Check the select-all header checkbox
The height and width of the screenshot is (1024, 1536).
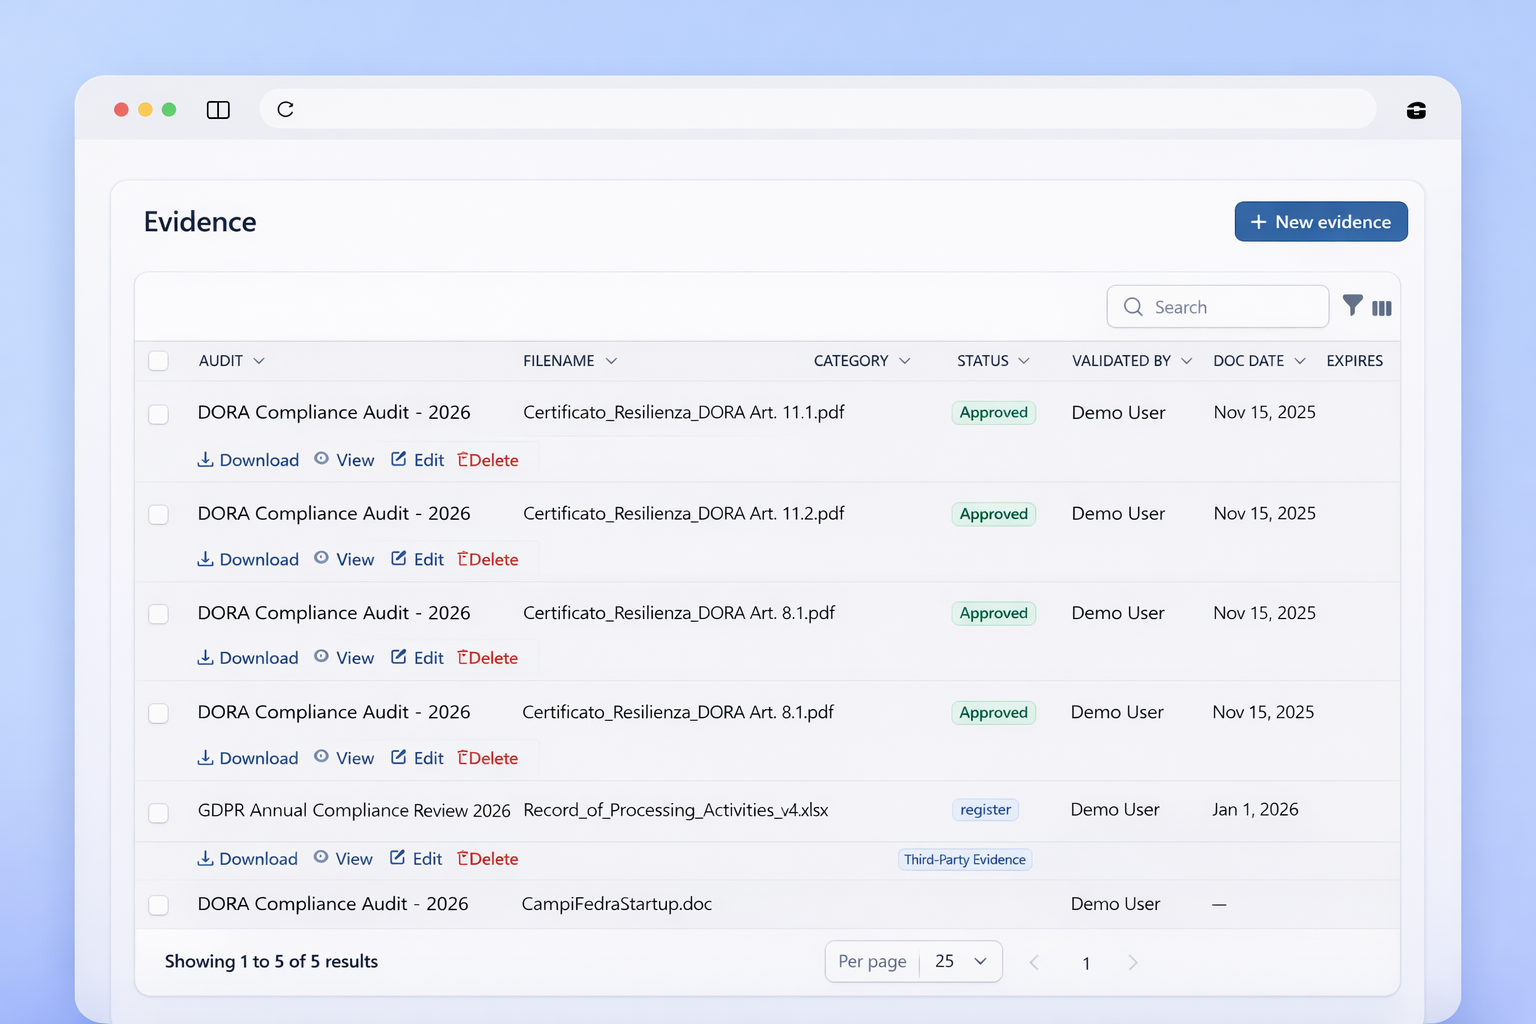click(x=158, y=361)
